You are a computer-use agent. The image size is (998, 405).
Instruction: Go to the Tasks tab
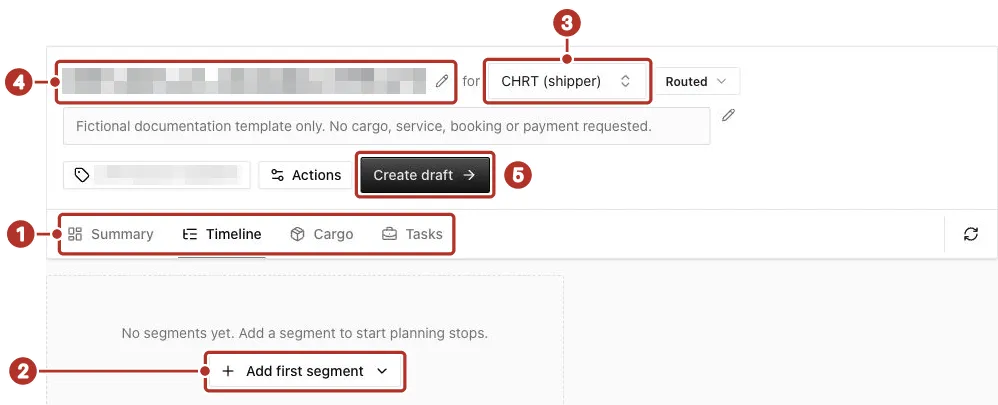(412, 234)
